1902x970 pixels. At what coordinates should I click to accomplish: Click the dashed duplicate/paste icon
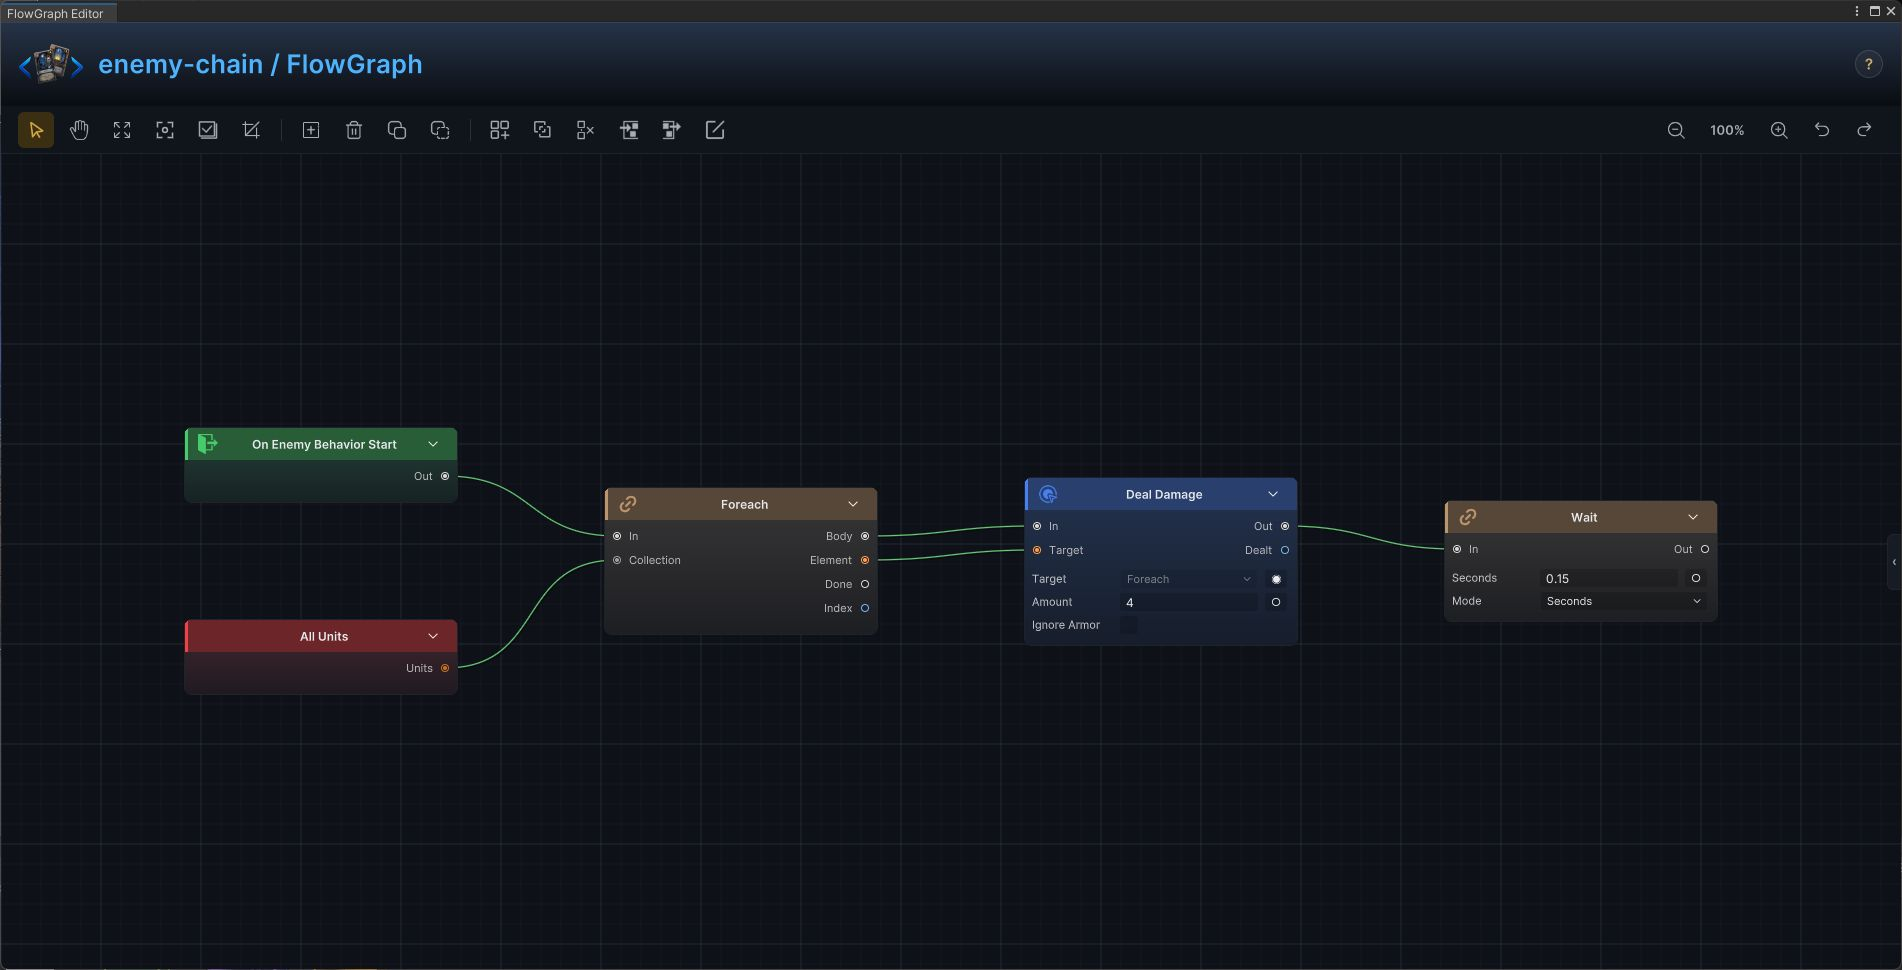(x=440, y=130)
